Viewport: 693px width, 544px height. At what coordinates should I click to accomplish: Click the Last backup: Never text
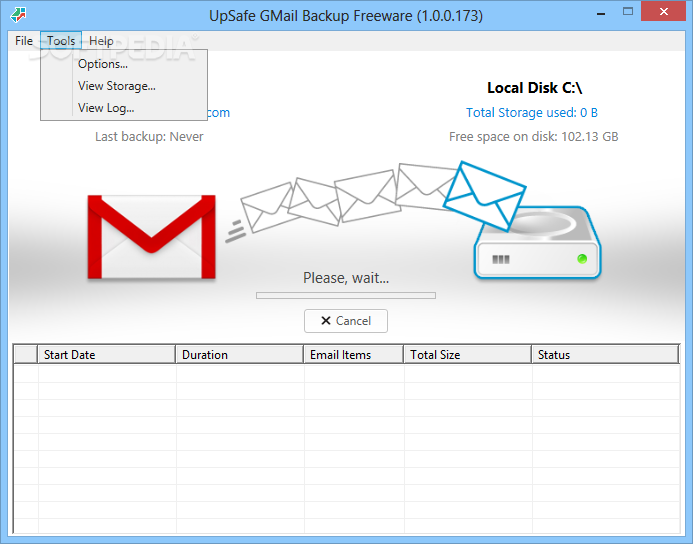pos(149,137)
